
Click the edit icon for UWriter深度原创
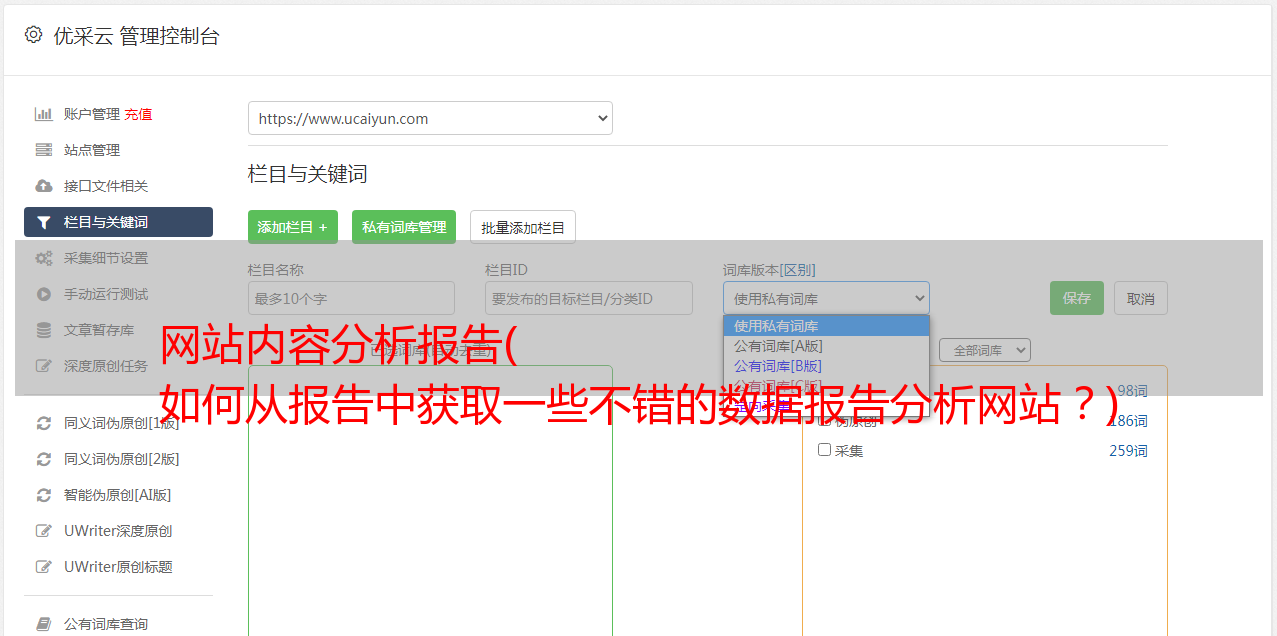[x=44, y=531]
